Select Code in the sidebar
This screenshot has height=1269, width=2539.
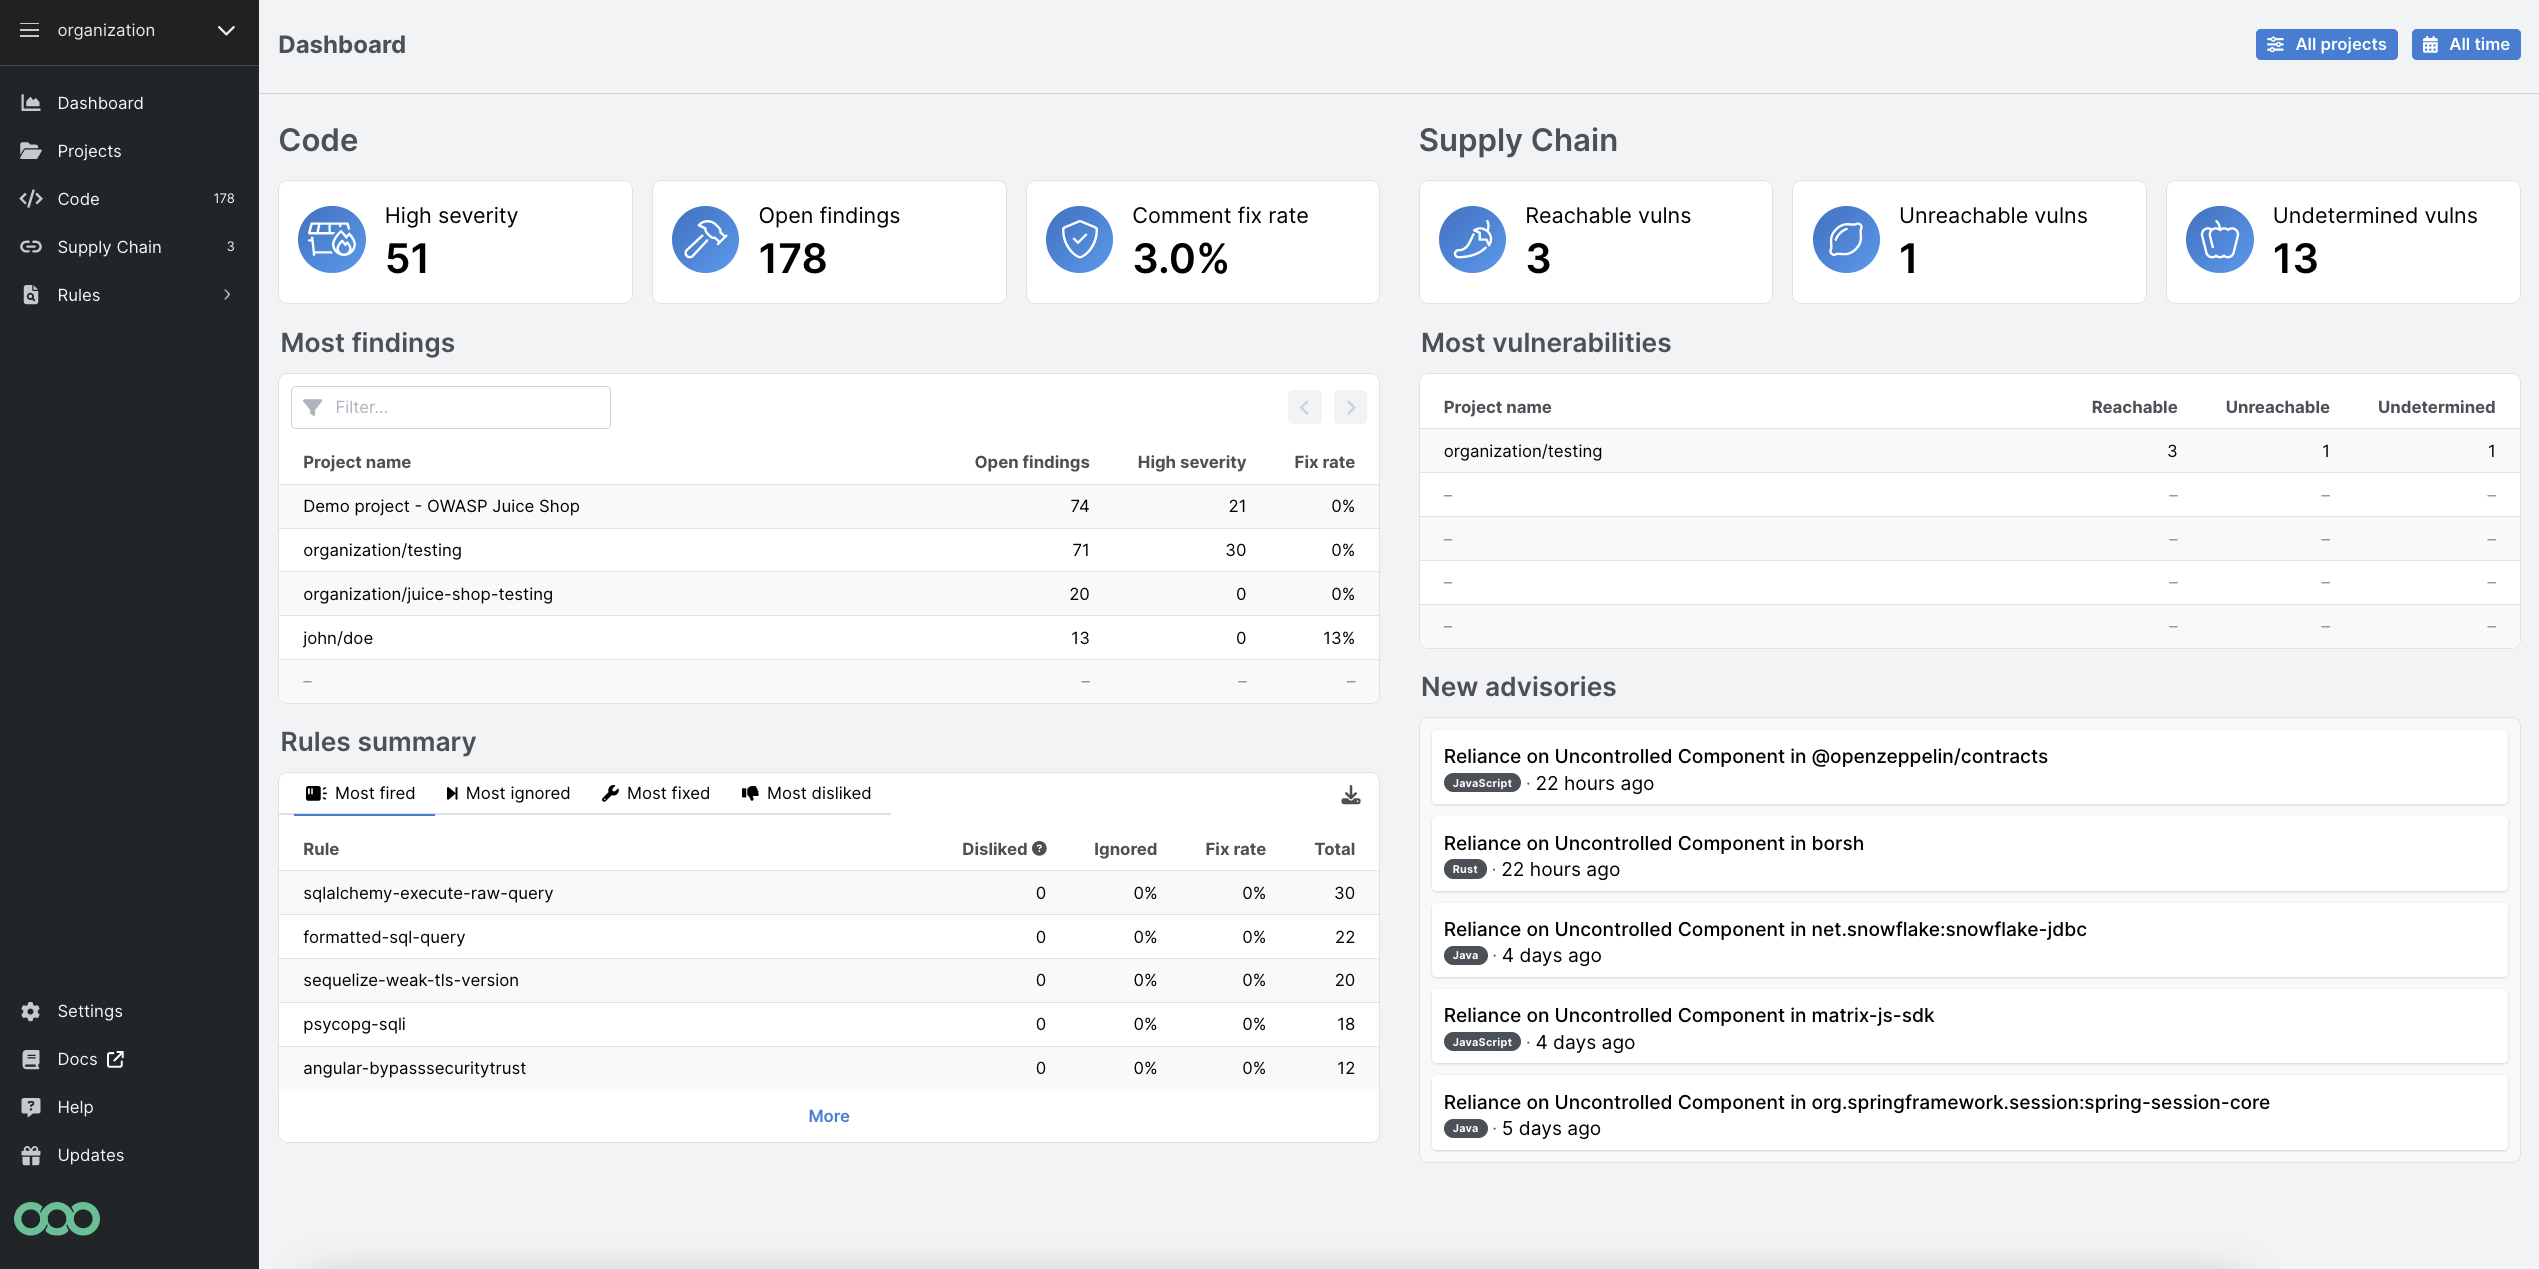coord(78,198)
